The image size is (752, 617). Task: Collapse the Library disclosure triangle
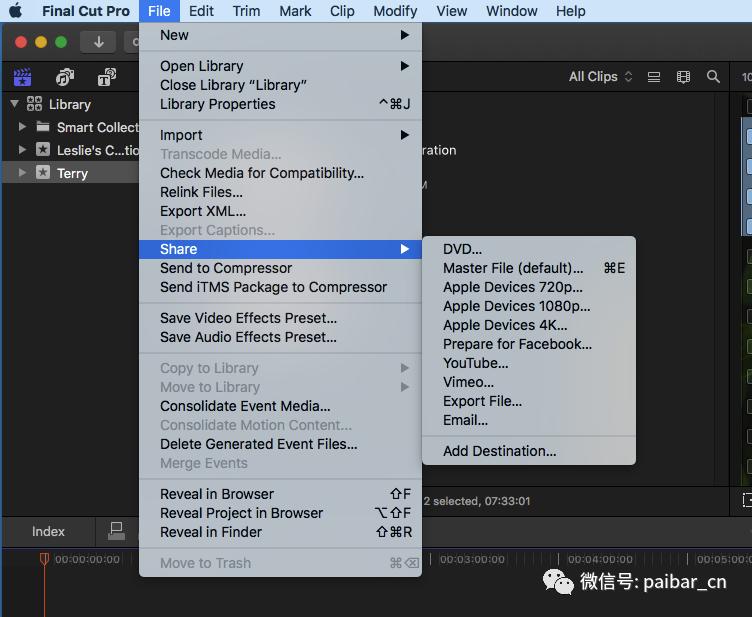click(14, 104)
